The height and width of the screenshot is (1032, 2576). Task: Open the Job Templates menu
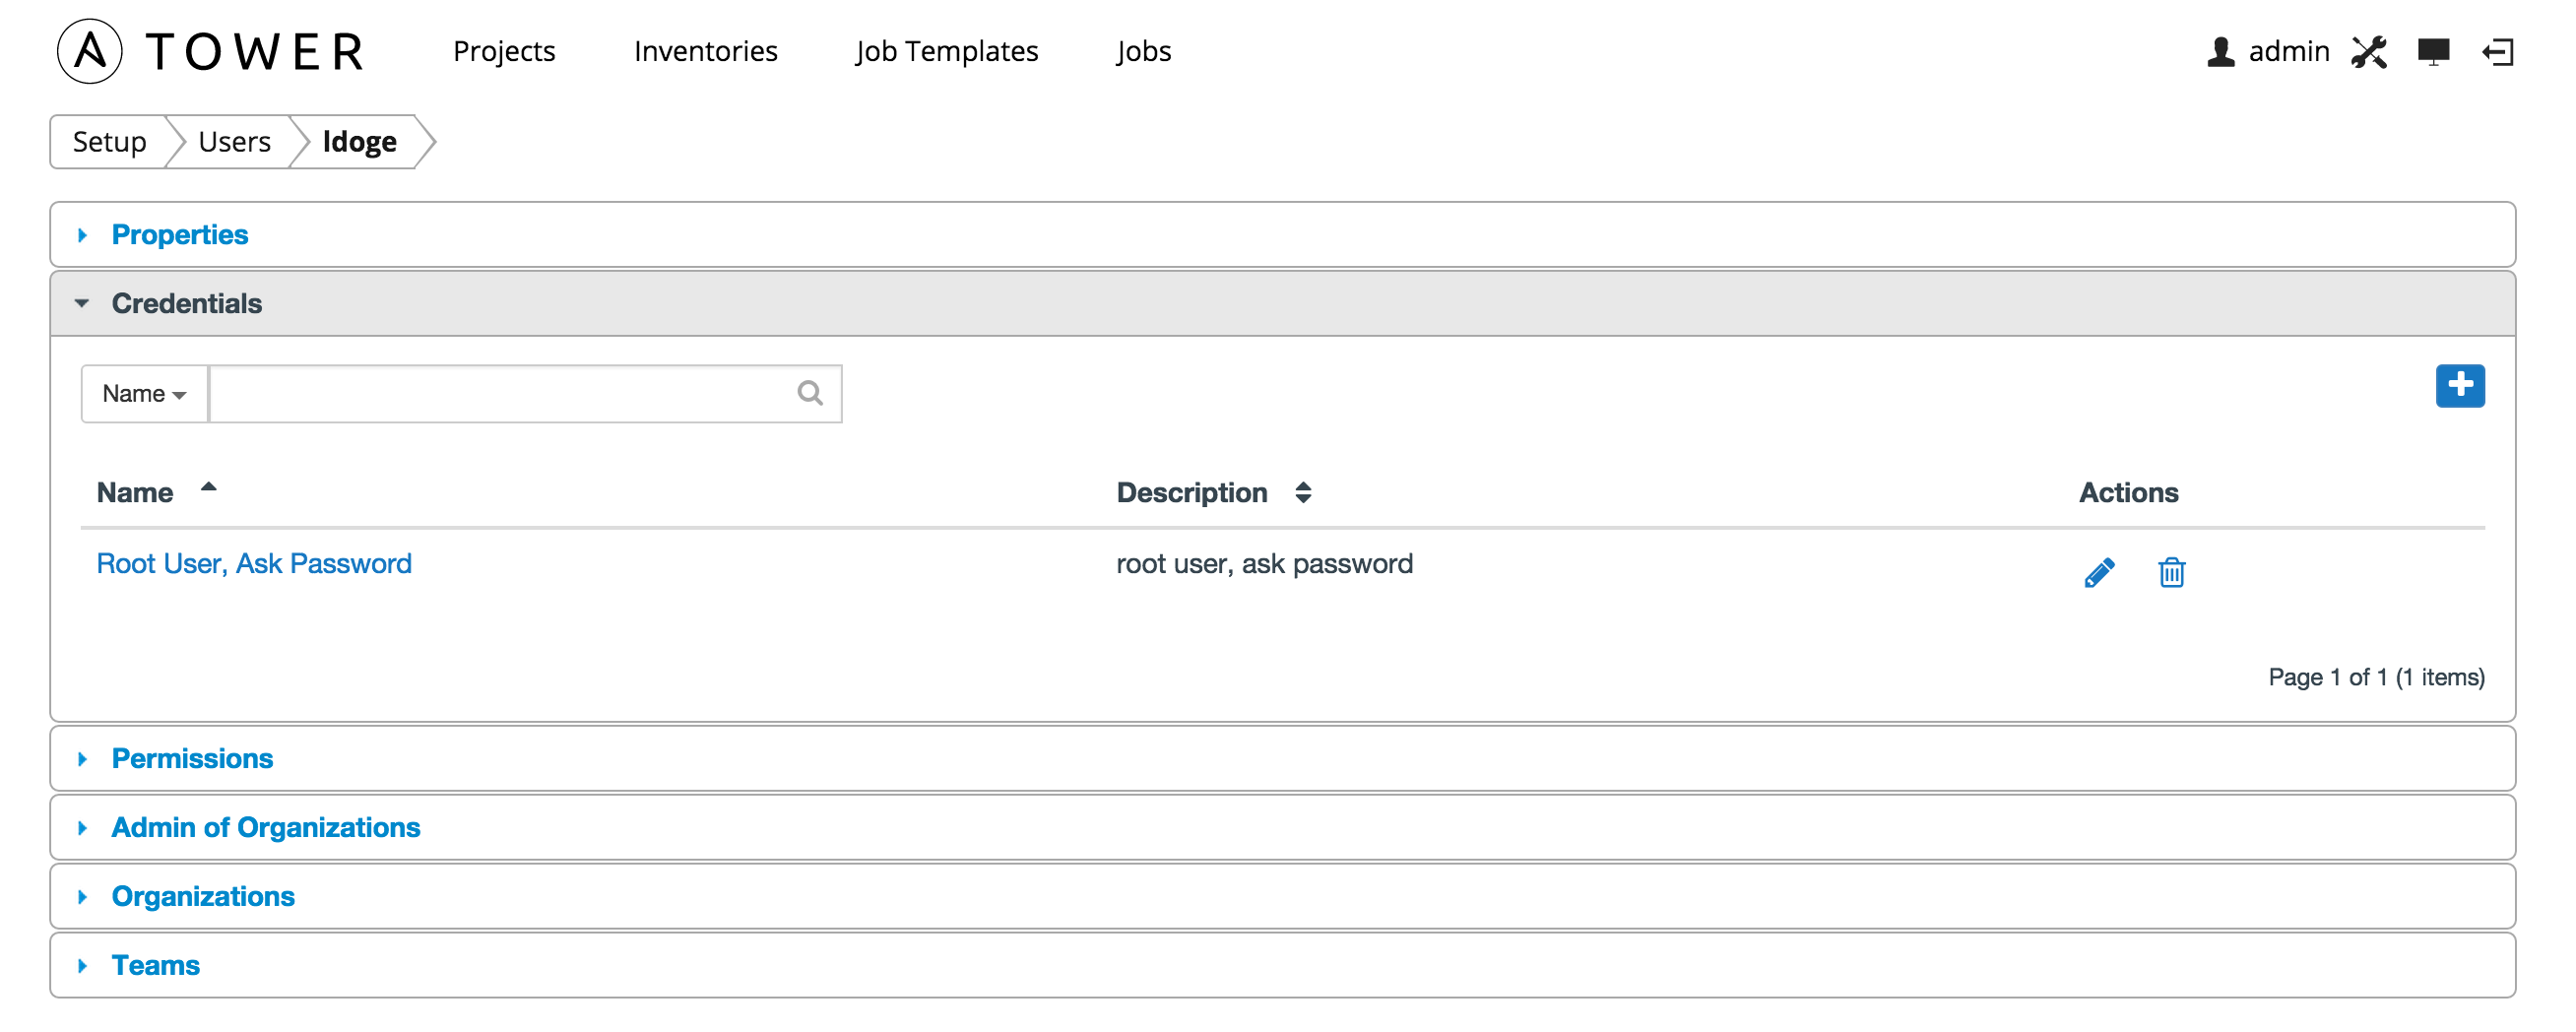[x=946, y=52]
